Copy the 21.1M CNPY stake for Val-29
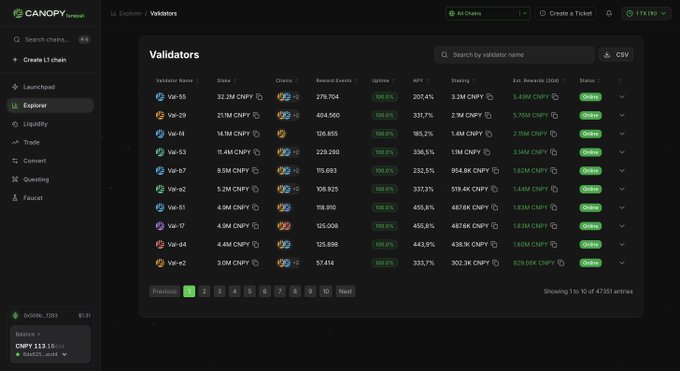Image resolution: width=680 pixels, height=371 pixels. 256,115
